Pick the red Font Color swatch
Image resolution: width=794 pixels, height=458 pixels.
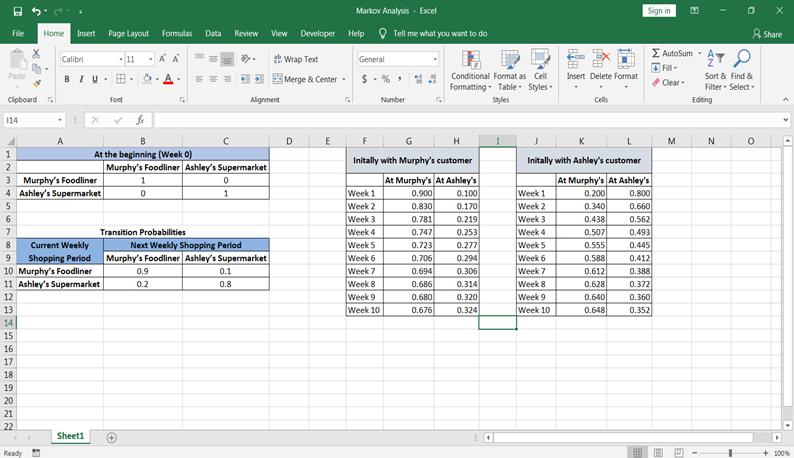[168, 79]
